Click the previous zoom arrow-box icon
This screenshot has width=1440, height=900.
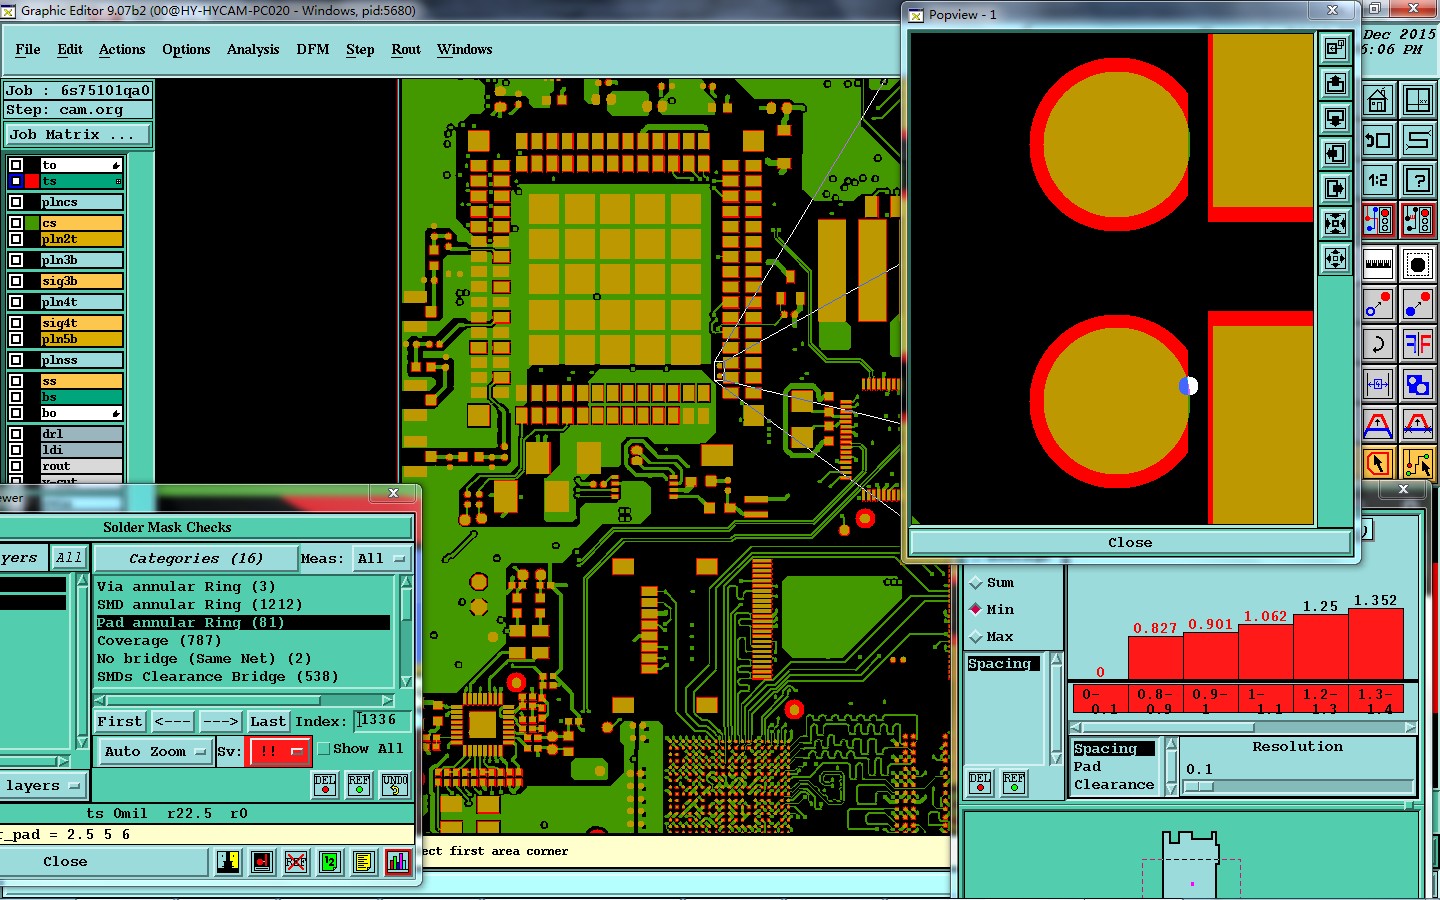(1378, 140)
